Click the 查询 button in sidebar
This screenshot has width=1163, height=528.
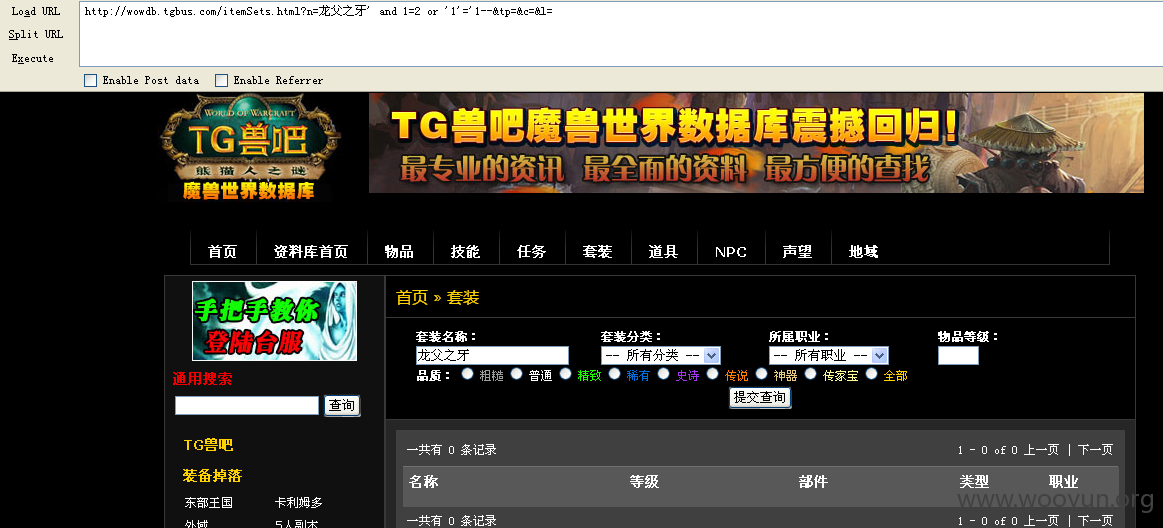coord(342,405)
